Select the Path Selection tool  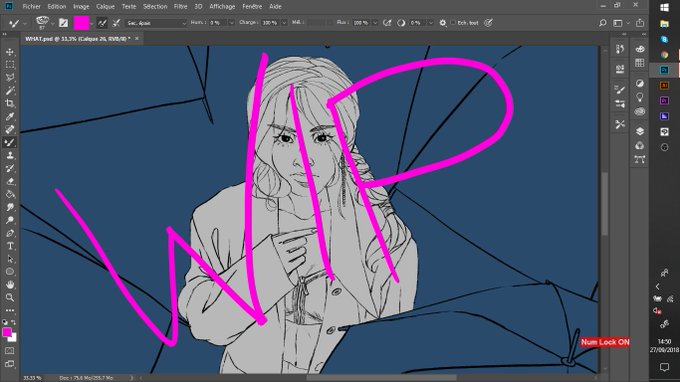pos(10,259)
